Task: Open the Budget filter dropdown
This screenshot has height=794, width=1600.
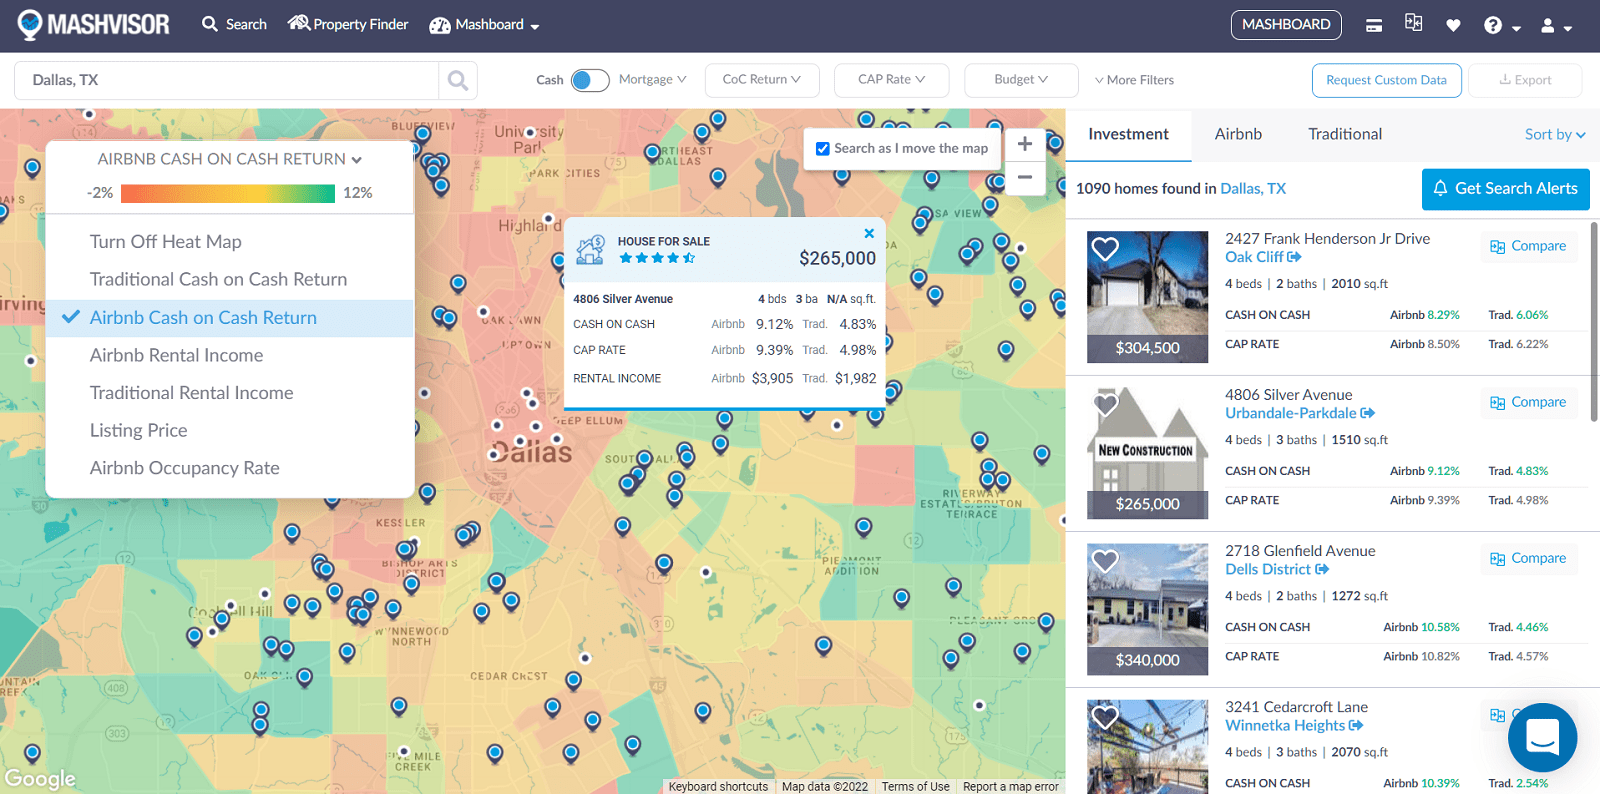Action: pyautogui.click(x=1021, y=80)
